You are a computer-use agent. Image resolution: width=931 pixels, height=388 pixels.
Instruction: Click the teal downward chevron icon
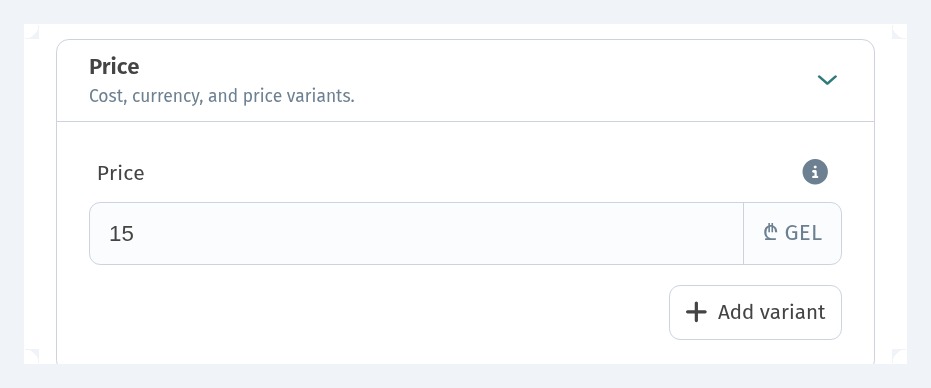[826, 80]
